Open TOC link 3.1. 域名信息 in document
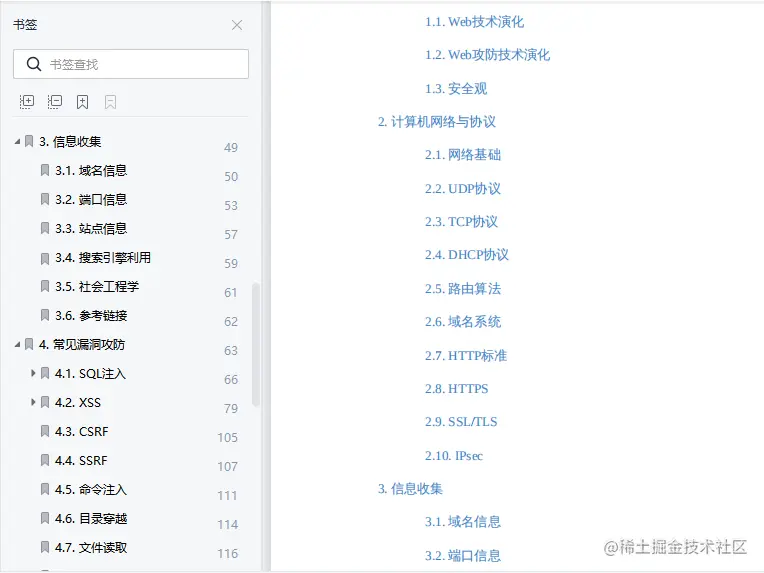Image resolution: width=764 pixels, height=573 pixels. coord(462,522)
